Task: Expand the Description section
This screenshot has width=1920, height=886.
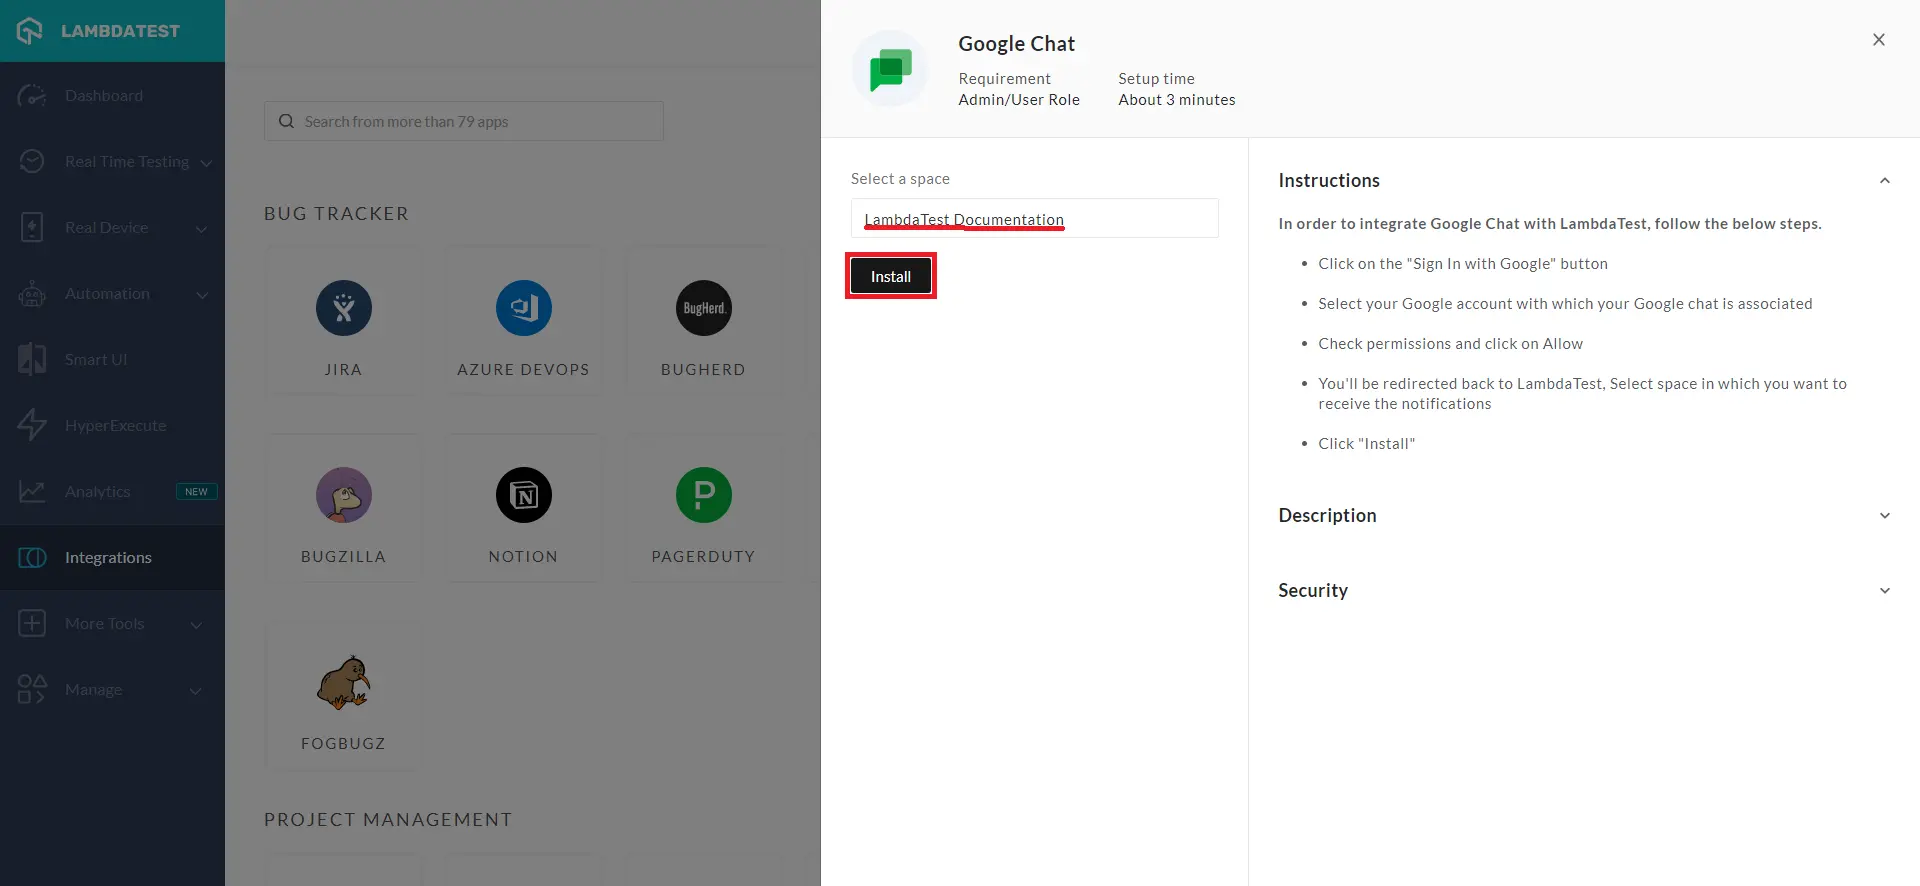Action: pos(1884,516)
